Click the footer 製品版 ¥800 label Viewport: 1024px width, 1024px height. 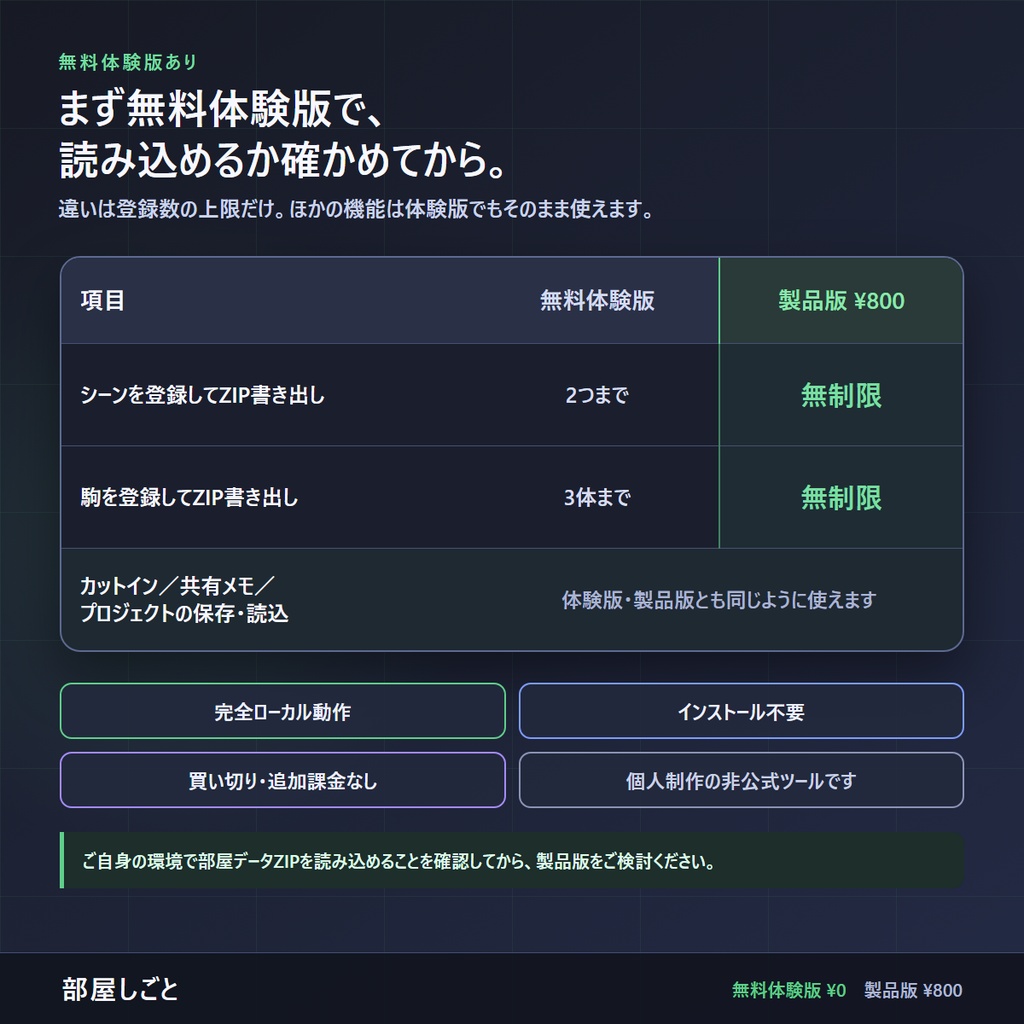pyautogui.click(x=913, y=990)
